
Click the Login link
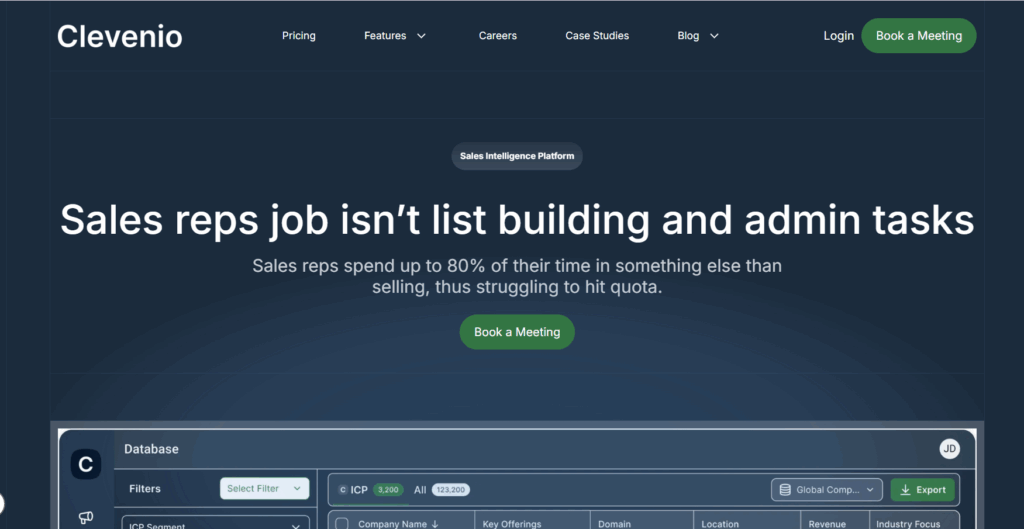coord(839,36)
